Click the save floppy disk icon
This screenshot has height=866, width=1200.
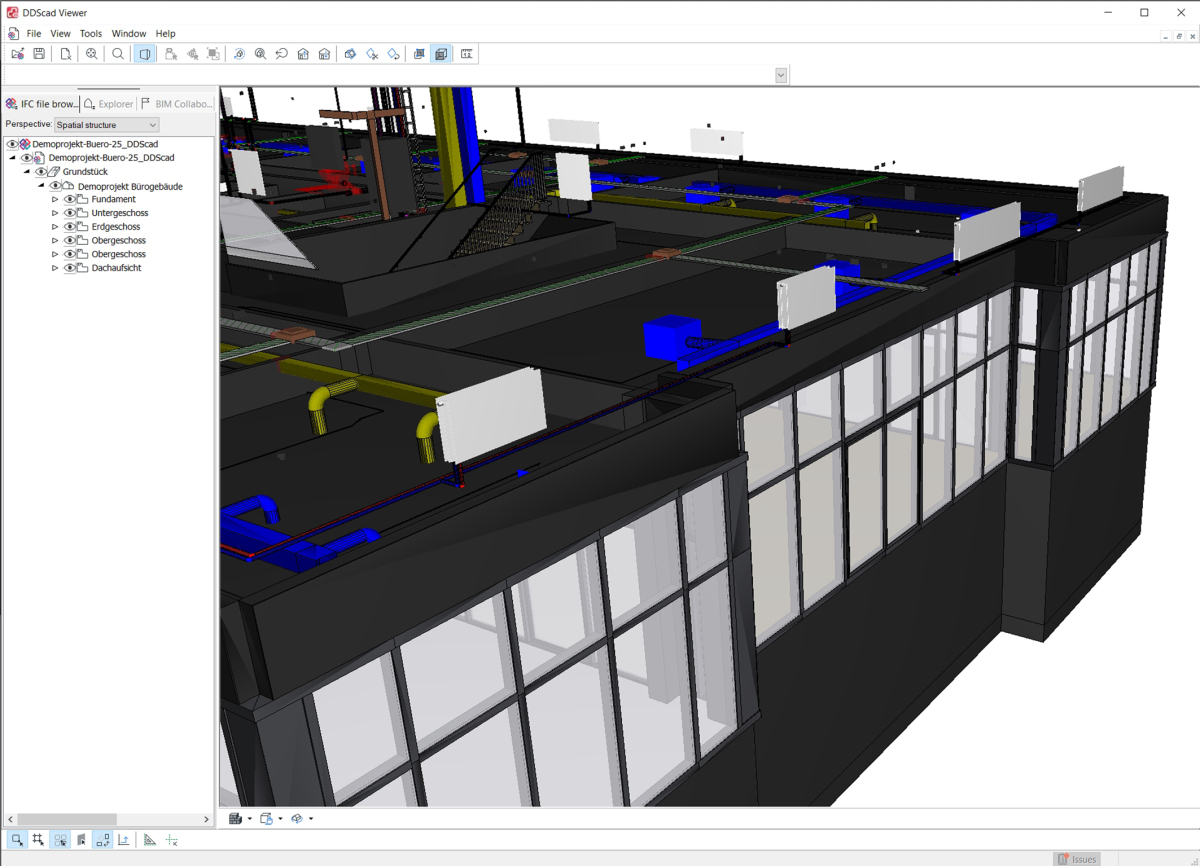point(39,54)
